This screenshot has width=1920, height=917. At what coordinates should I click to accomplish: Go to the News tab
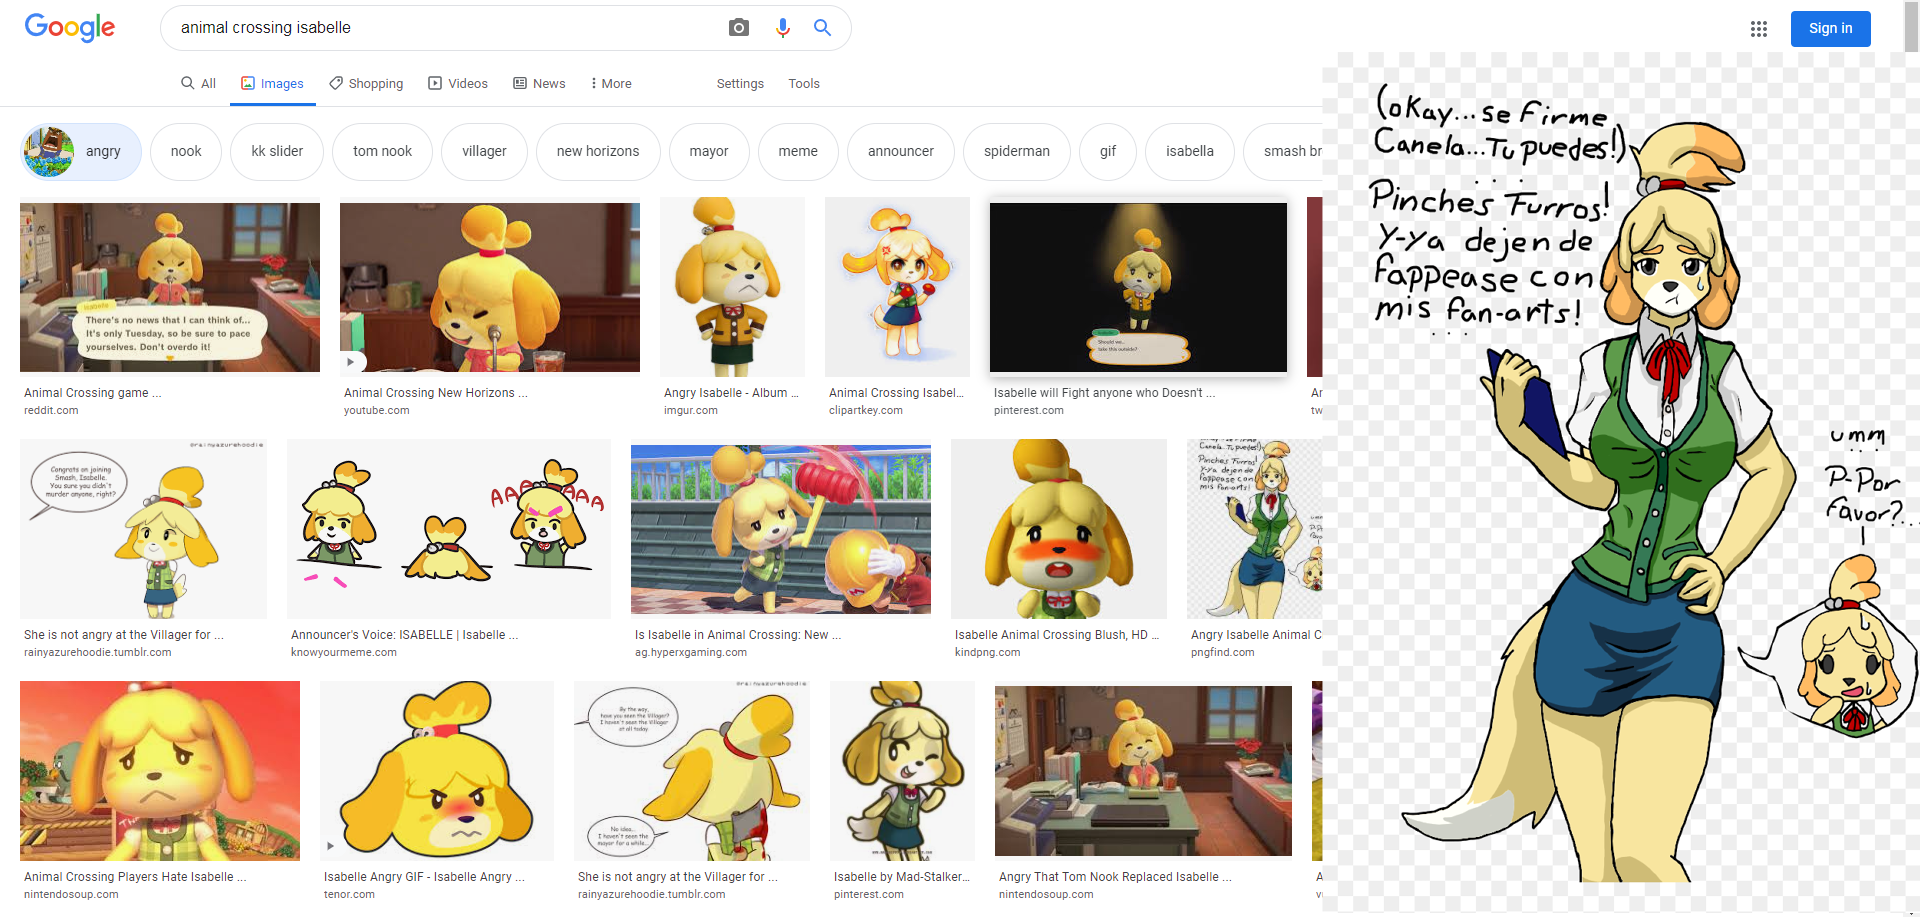point(539,83)
